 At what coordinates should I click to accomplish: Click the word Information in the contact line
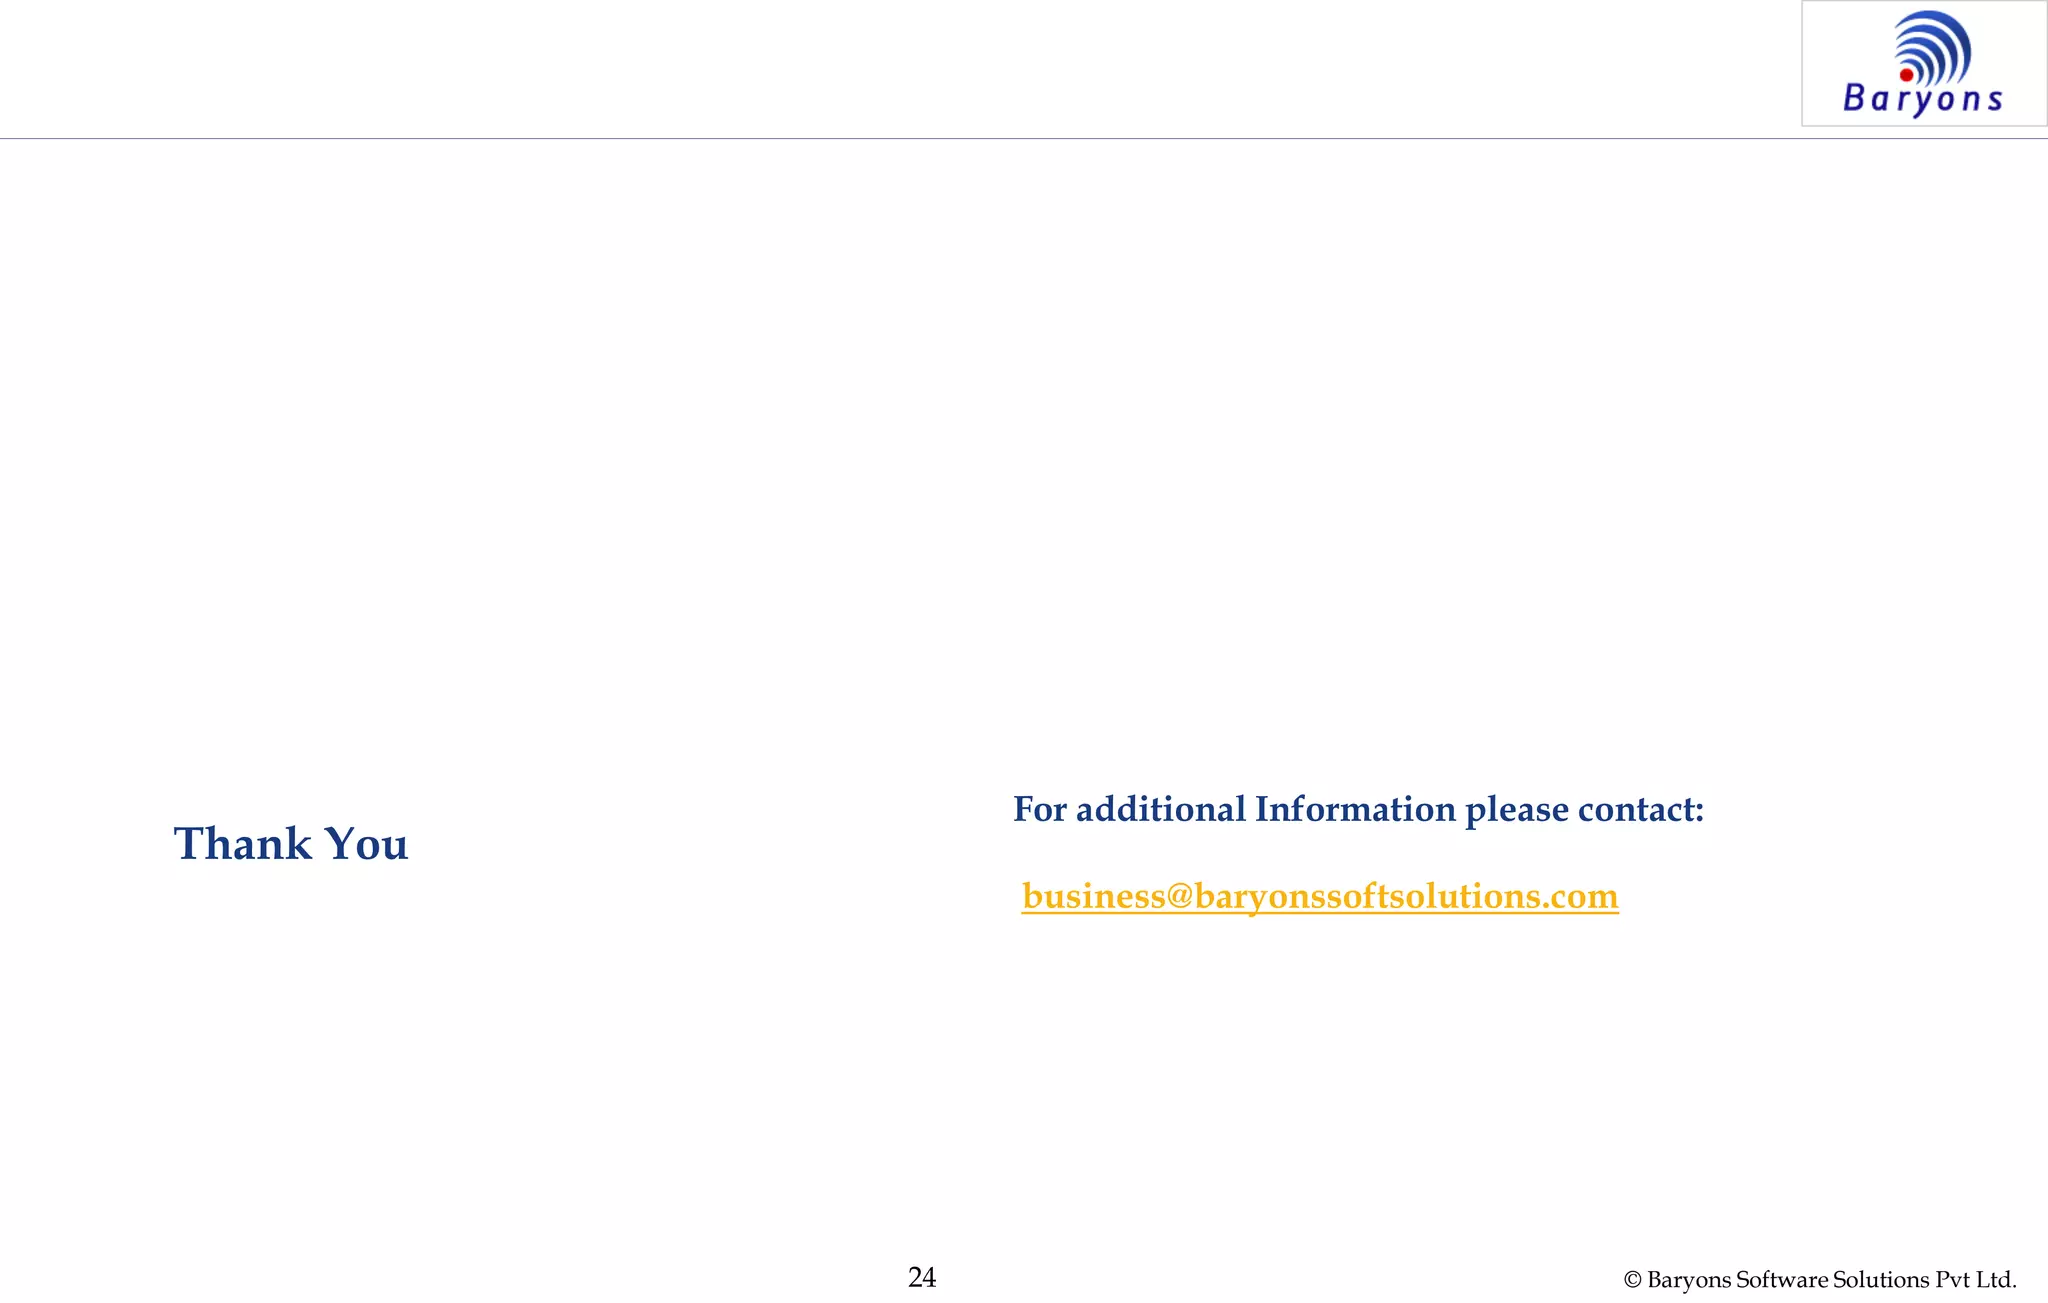(x=1355, y=809)
